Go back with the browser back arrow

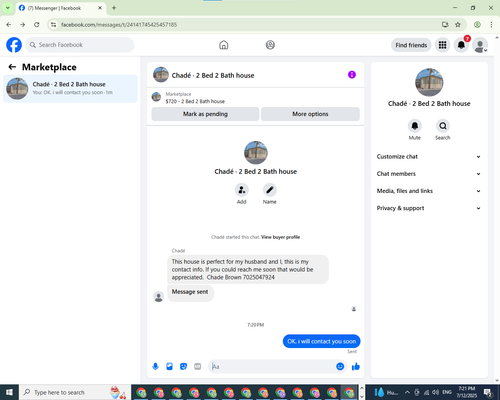(9, 25)
